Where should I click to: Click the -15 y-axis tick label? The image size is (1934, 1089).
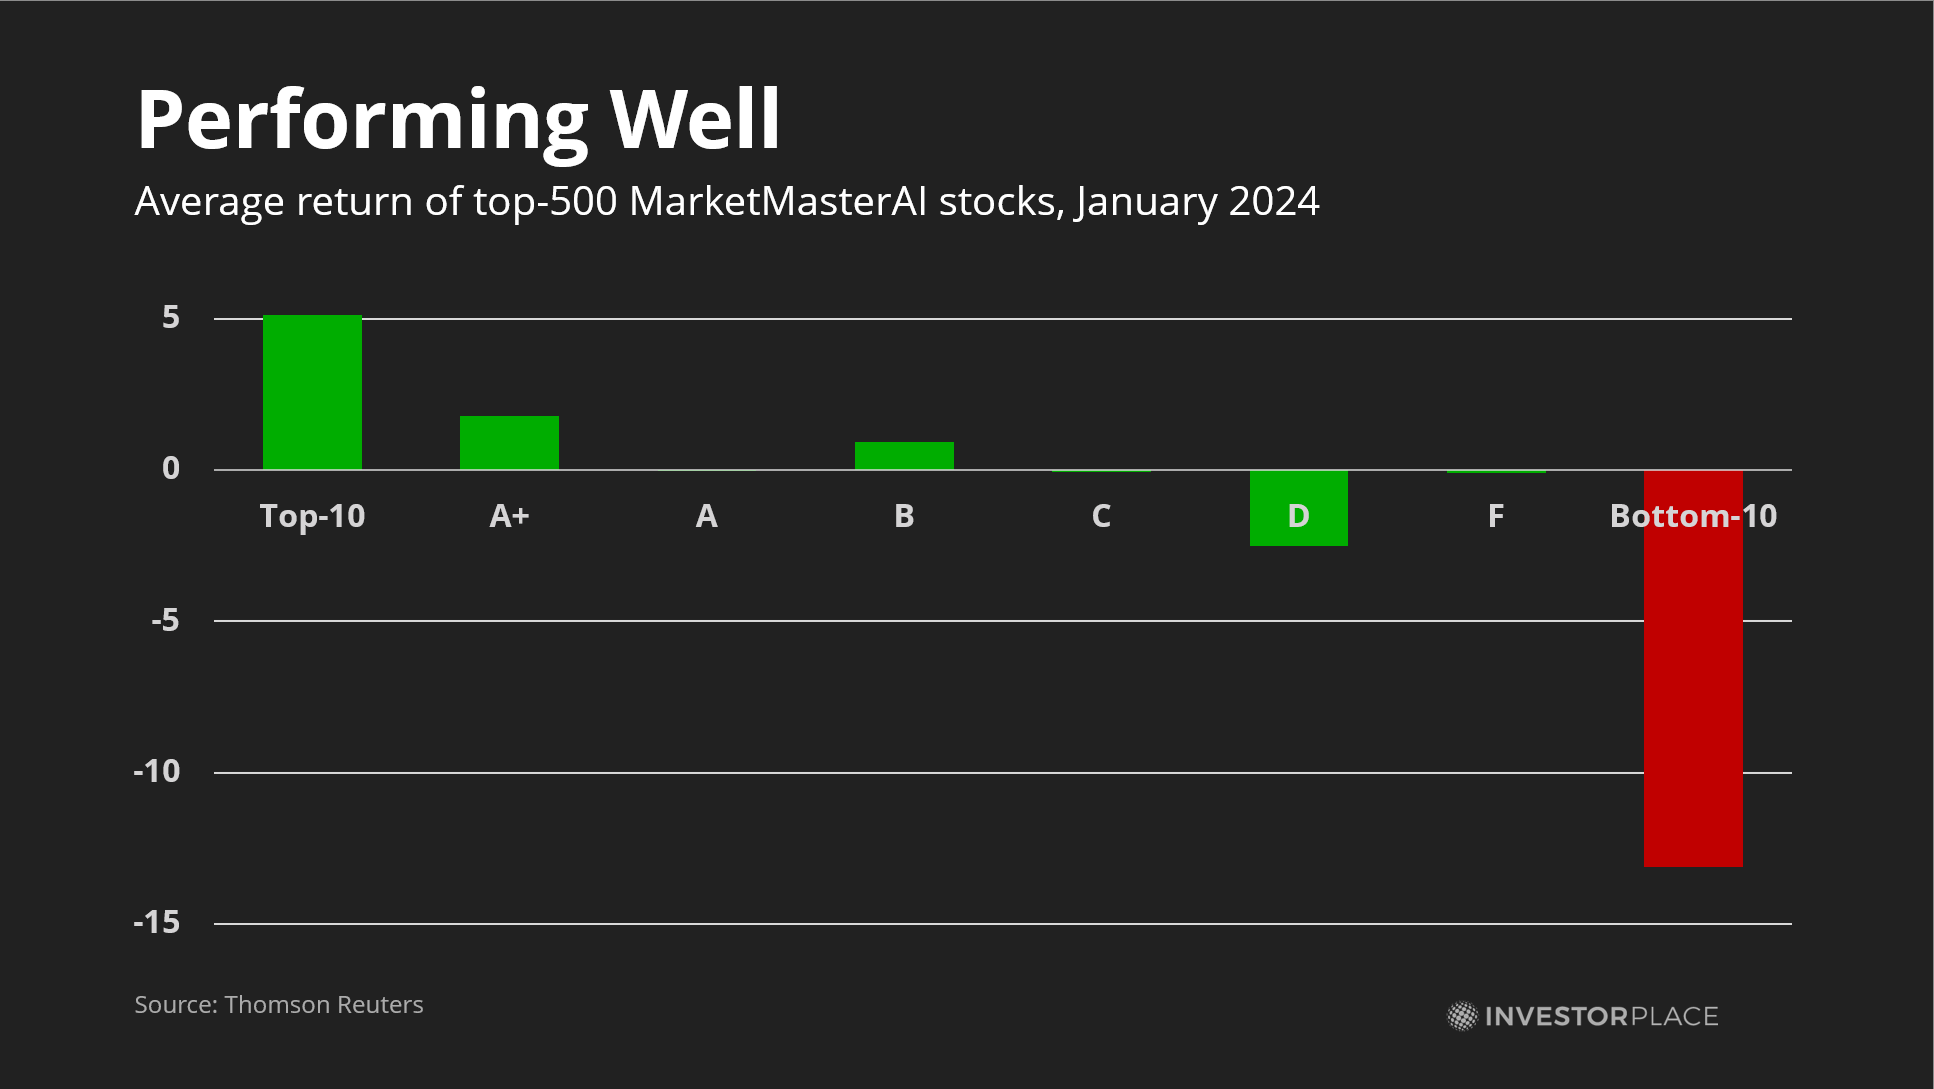[x=157, y=923]
